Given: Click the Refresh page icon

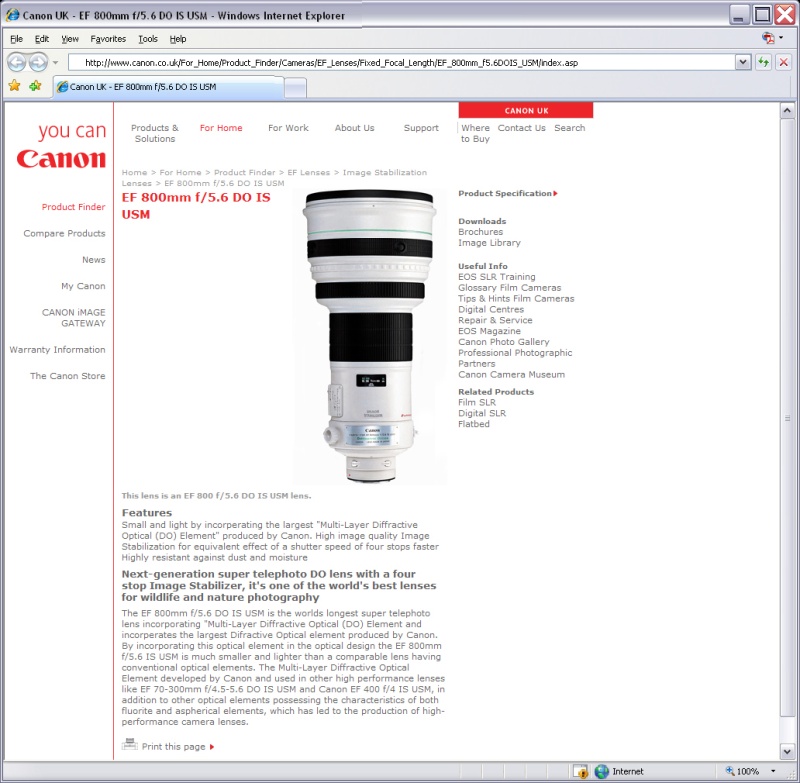Looking at the screenshot, I should (x=764, y=62).
